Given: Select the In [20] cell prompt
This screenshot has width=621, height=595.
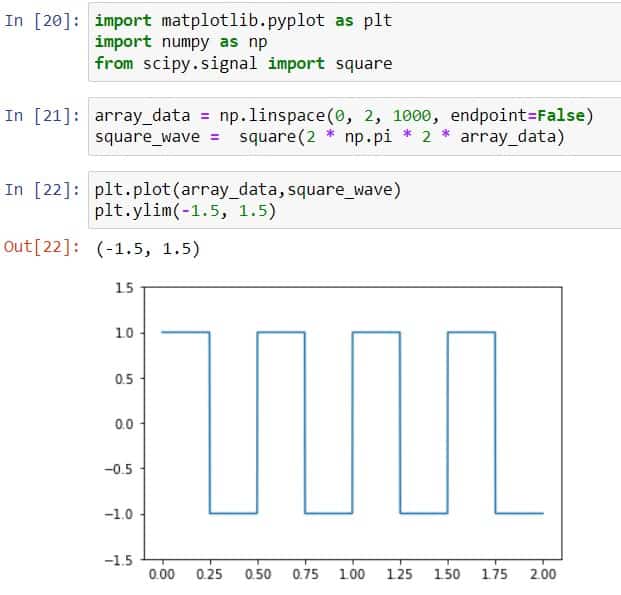Looking at the screenshot, I should tap(42, 21).
